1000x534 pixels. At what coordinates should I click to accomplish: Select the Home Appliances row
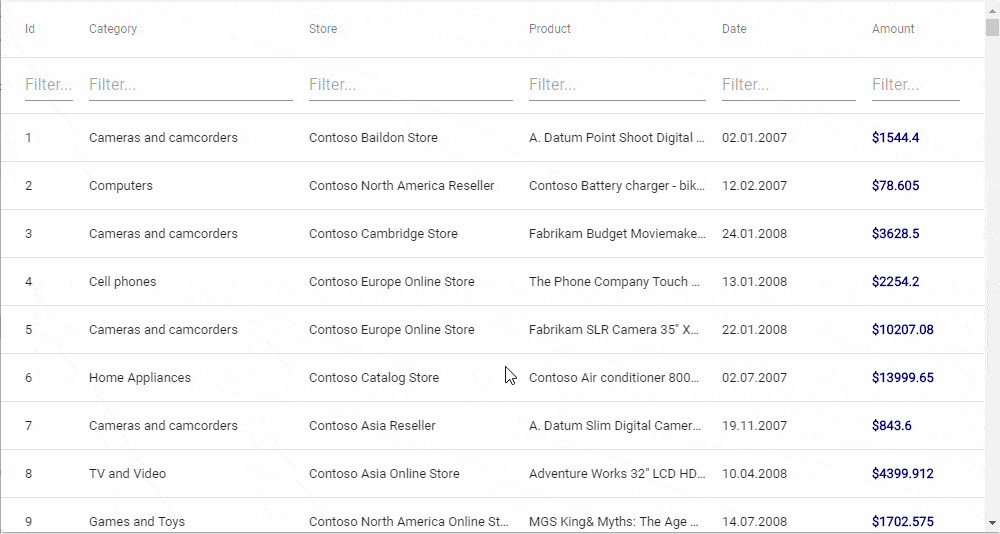(x=139, y=378)
